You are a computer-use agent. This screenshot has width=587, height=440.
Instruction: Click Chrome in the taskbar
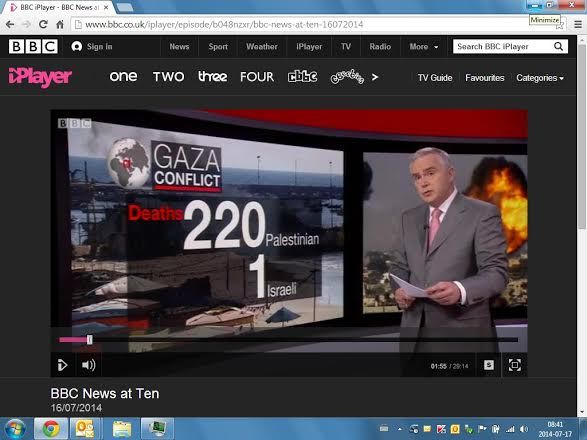[51, 429]
